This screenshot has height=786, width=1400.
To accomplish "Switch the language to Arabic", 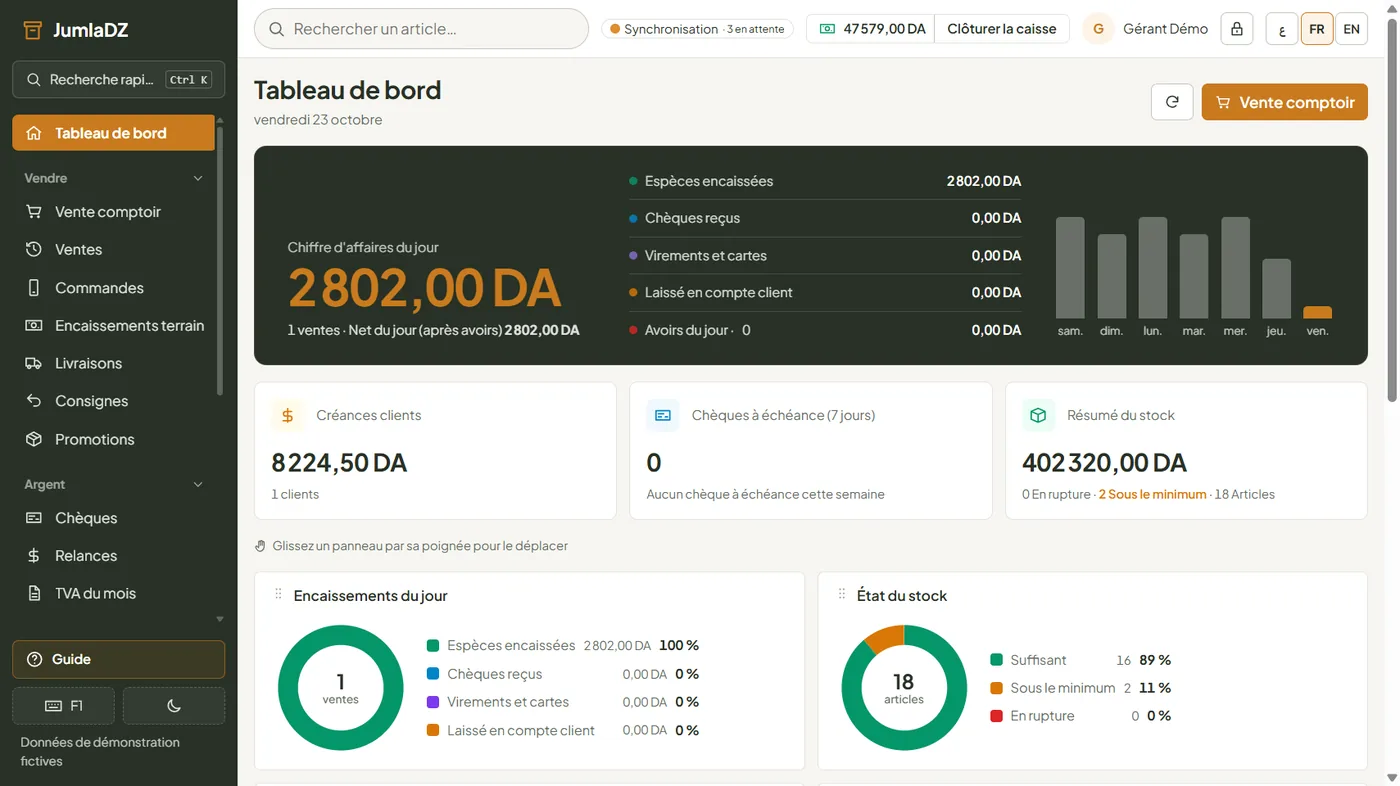I will (1282, 29).
